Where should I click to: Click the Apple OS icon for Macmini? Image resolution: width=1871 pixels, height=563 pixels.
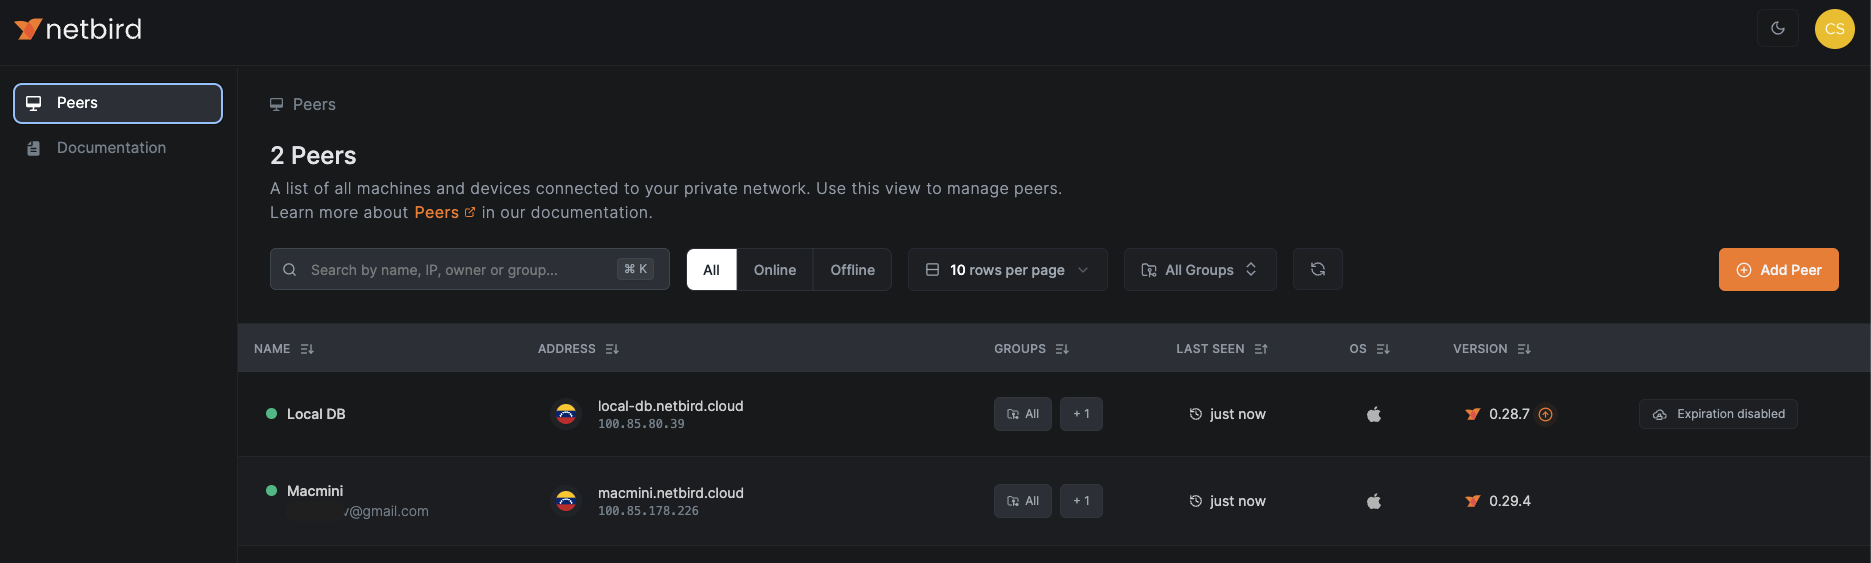point(1374,501)
